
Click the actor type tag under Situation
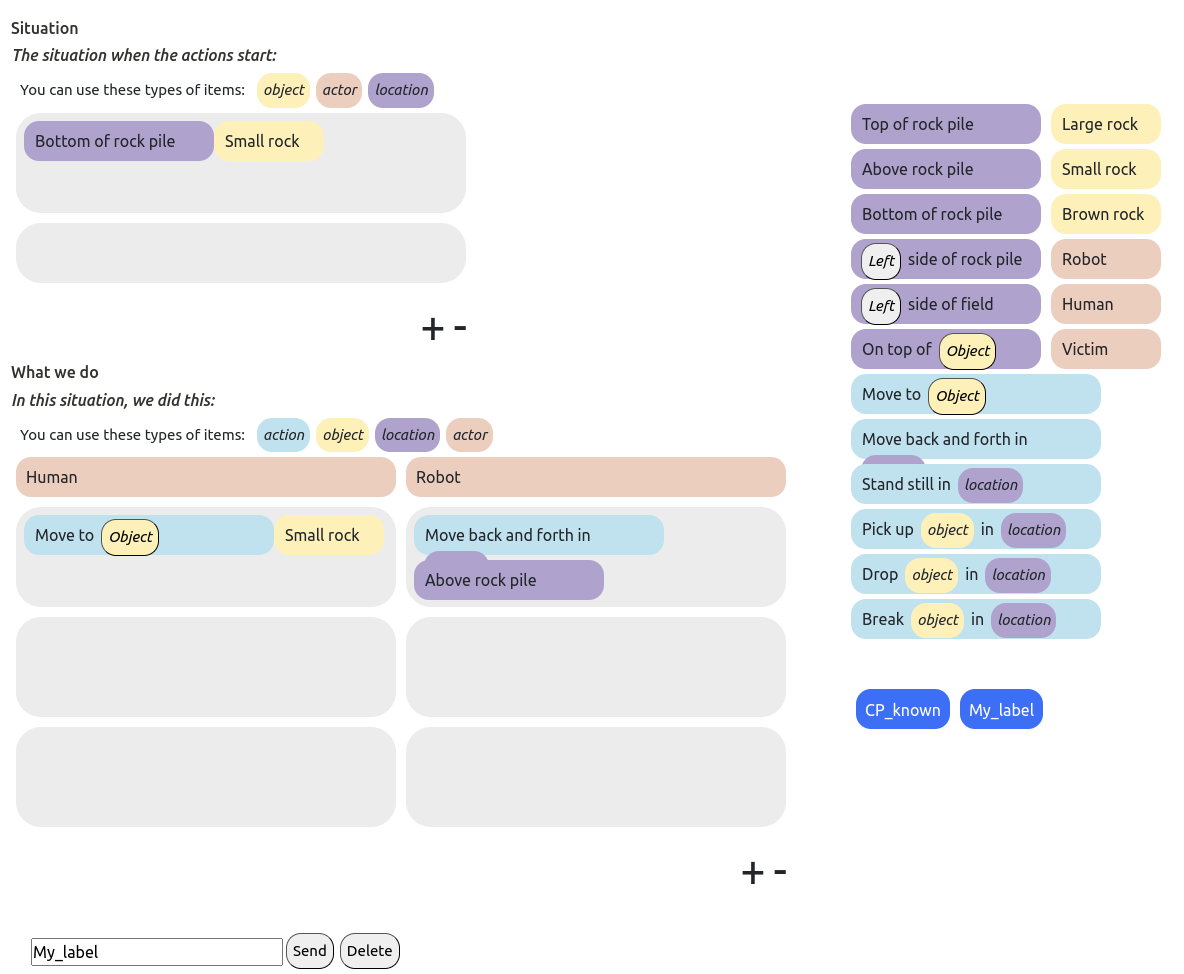(339, 90)
